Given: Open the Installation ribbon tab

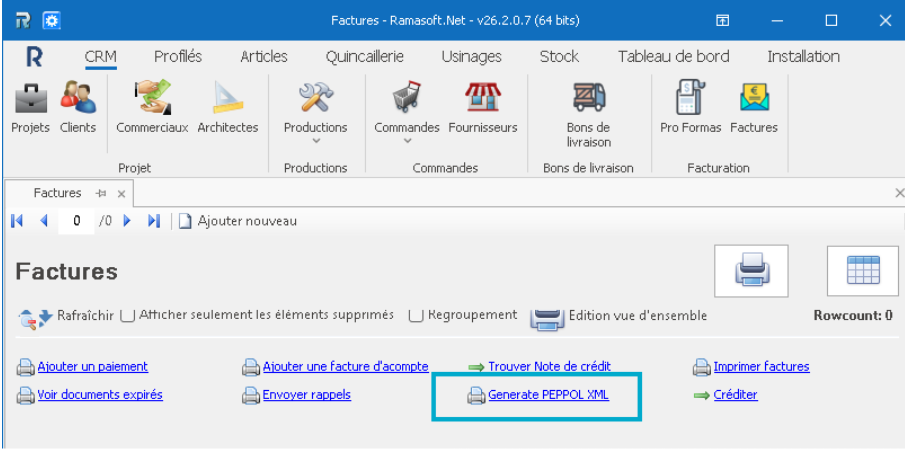Looking at the screenshot, I should (x=803, y=57).
